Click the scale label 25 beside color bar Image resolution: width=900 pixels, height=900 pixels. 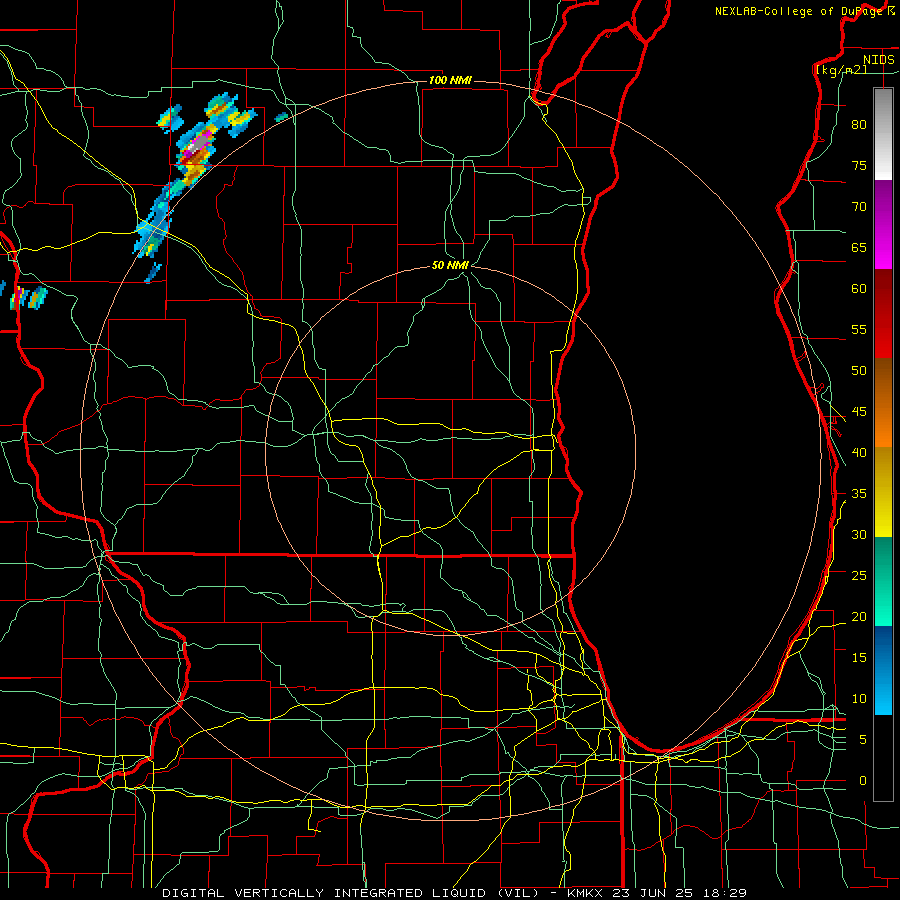pos(859,575)
